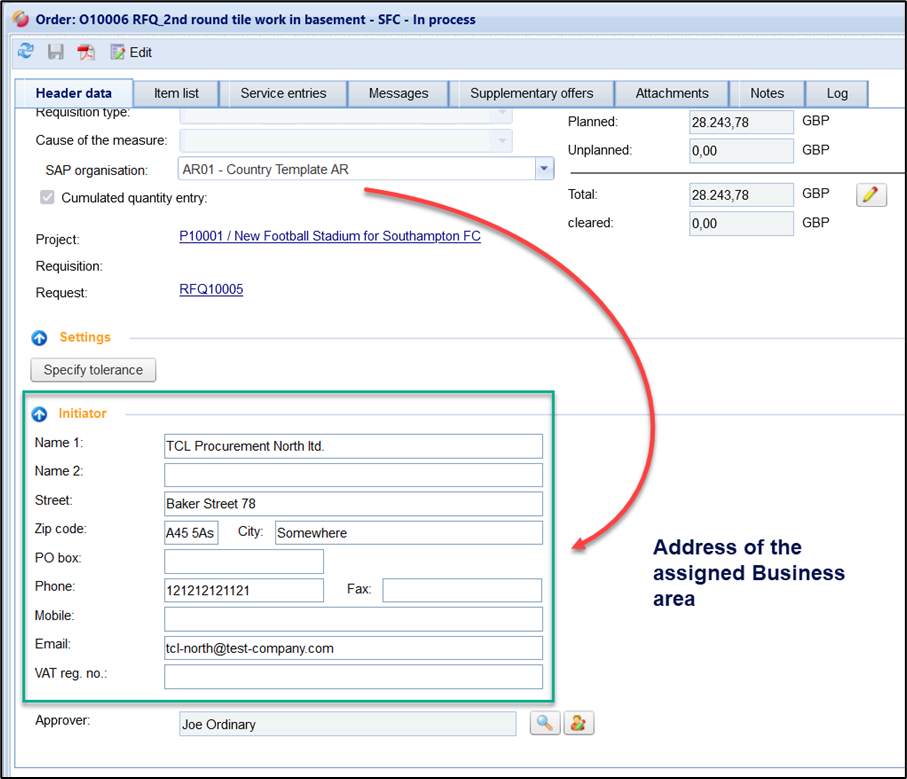Click the Edit toolbar button
This screenshot has height=779, width=907.
[x=131, y=52]
